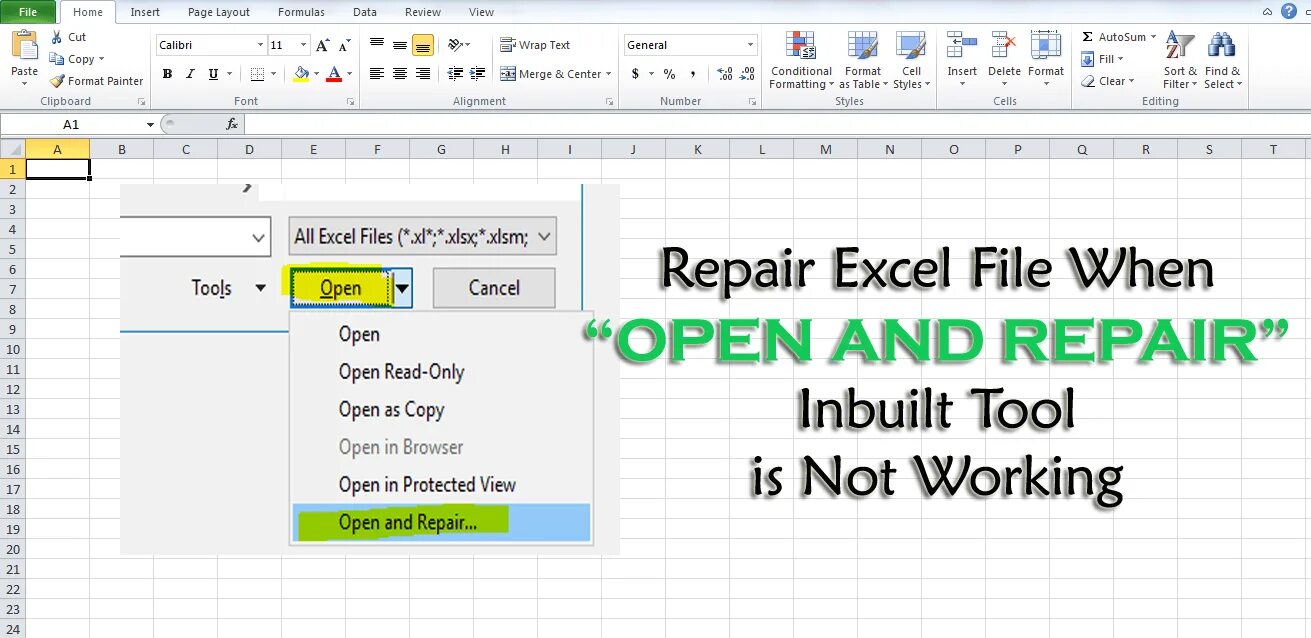Click the Decrease Decimal icon
The width and height of the screenshot is (1311, 638).
(748, 74)
